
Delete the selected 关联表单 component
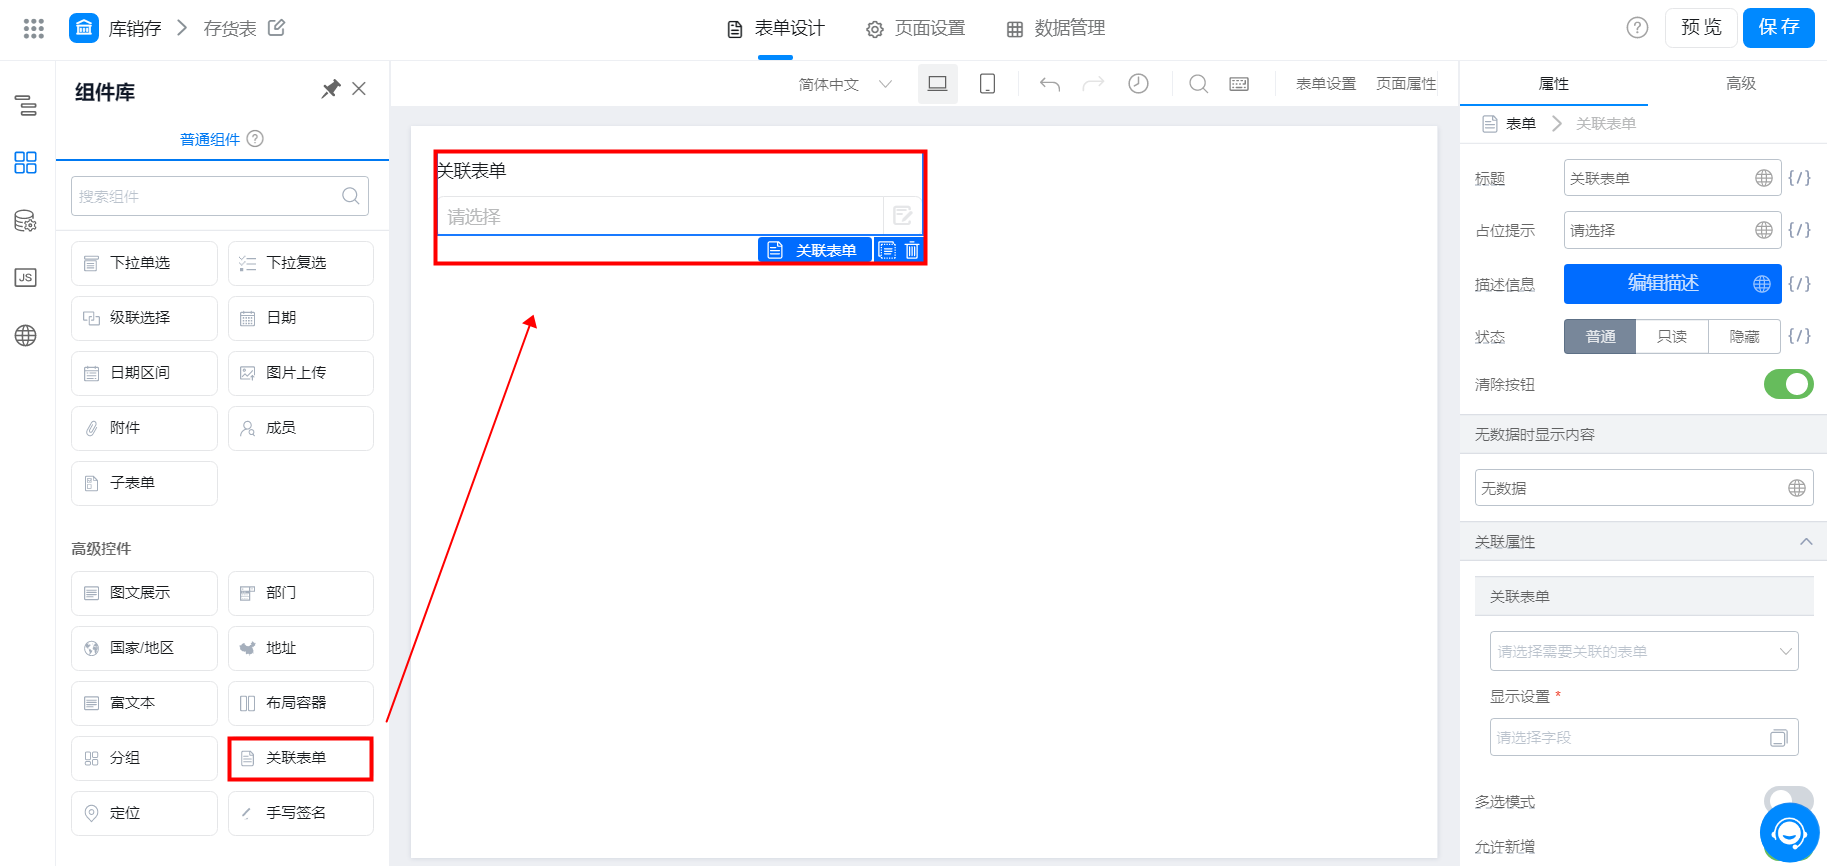[912, 250]
